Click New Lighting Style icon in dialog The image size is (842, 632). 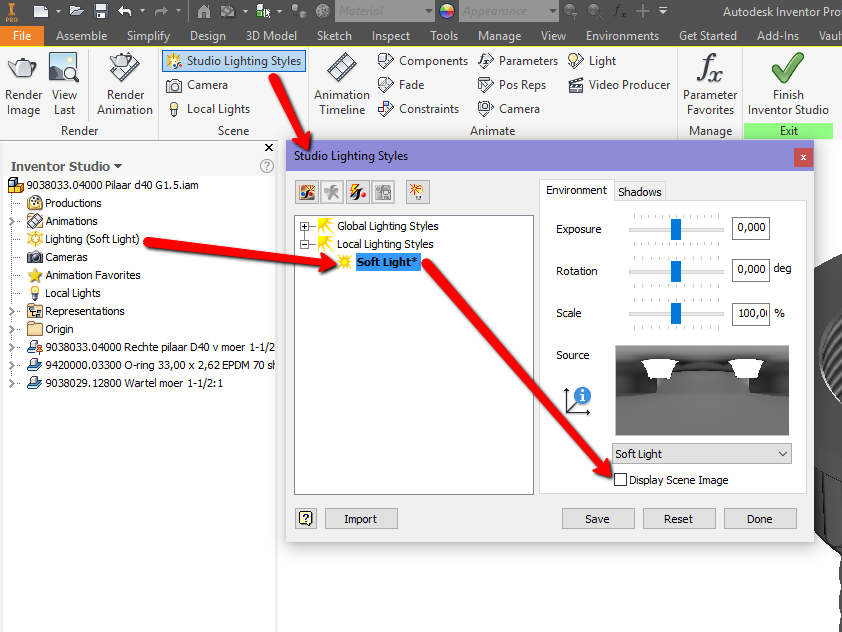tap(307, 192)
